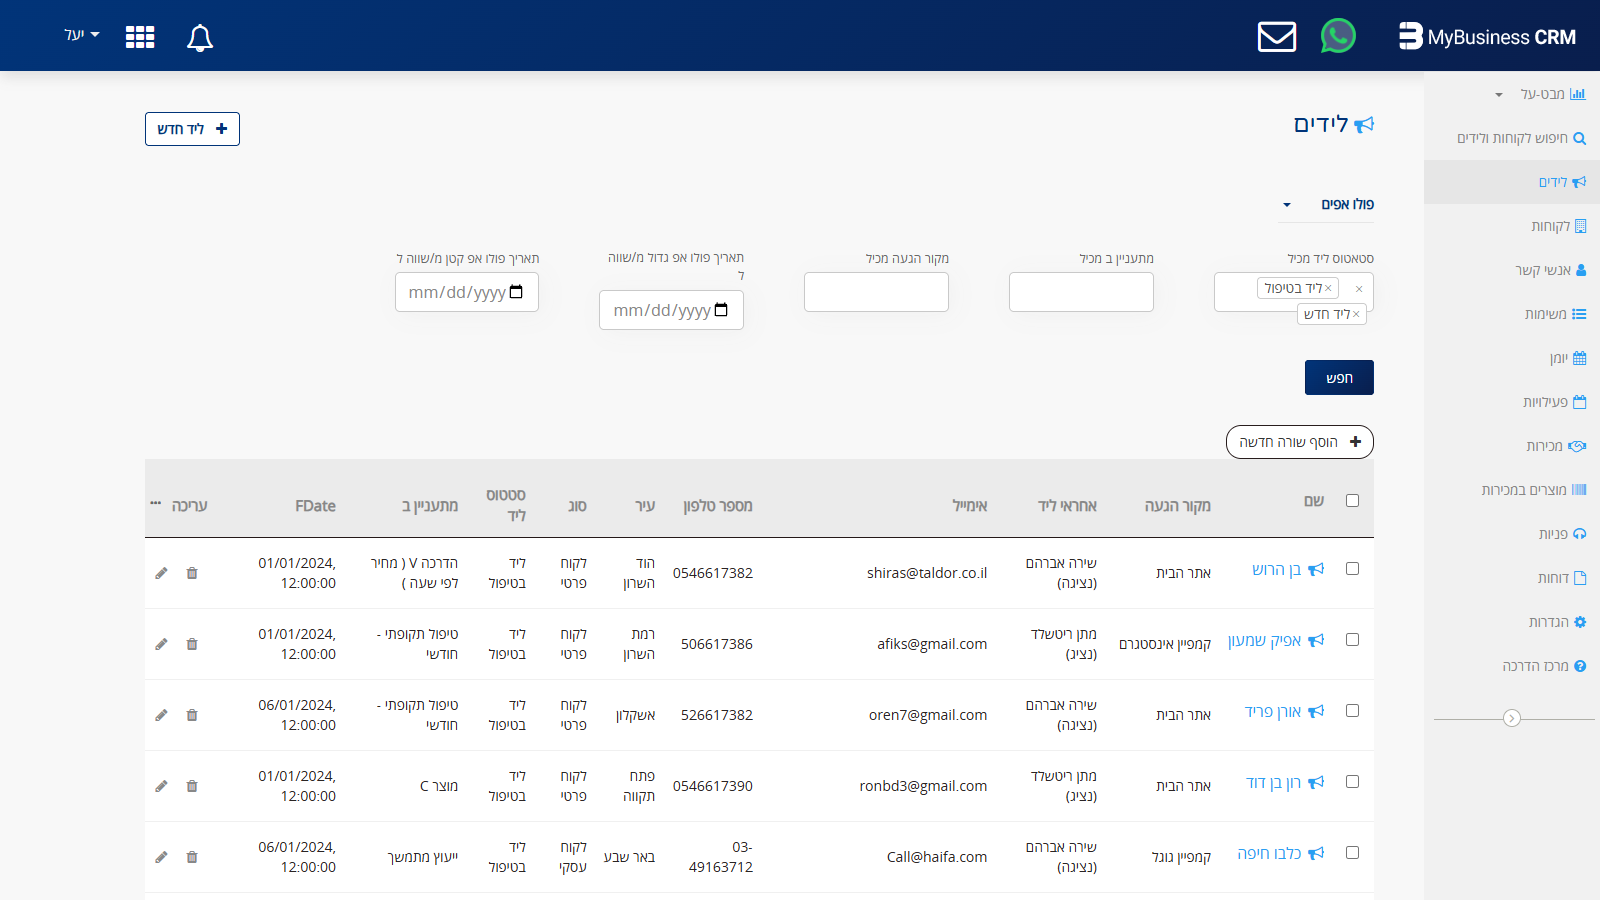
Task: Open the notifications bell
Action: click(x=199, y=38)
